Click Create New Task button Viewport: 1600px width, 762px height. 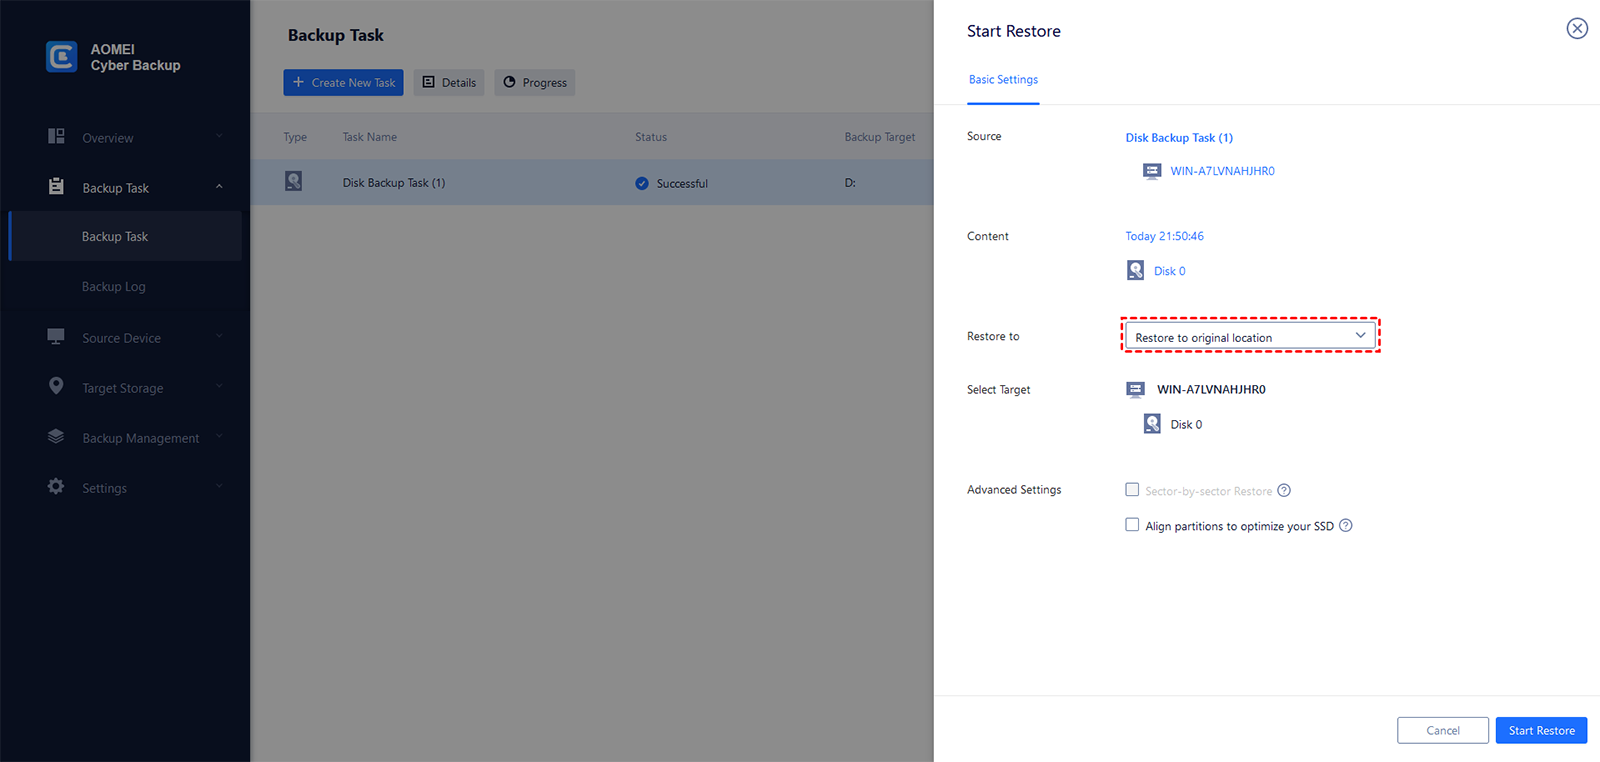click(343, 83)
